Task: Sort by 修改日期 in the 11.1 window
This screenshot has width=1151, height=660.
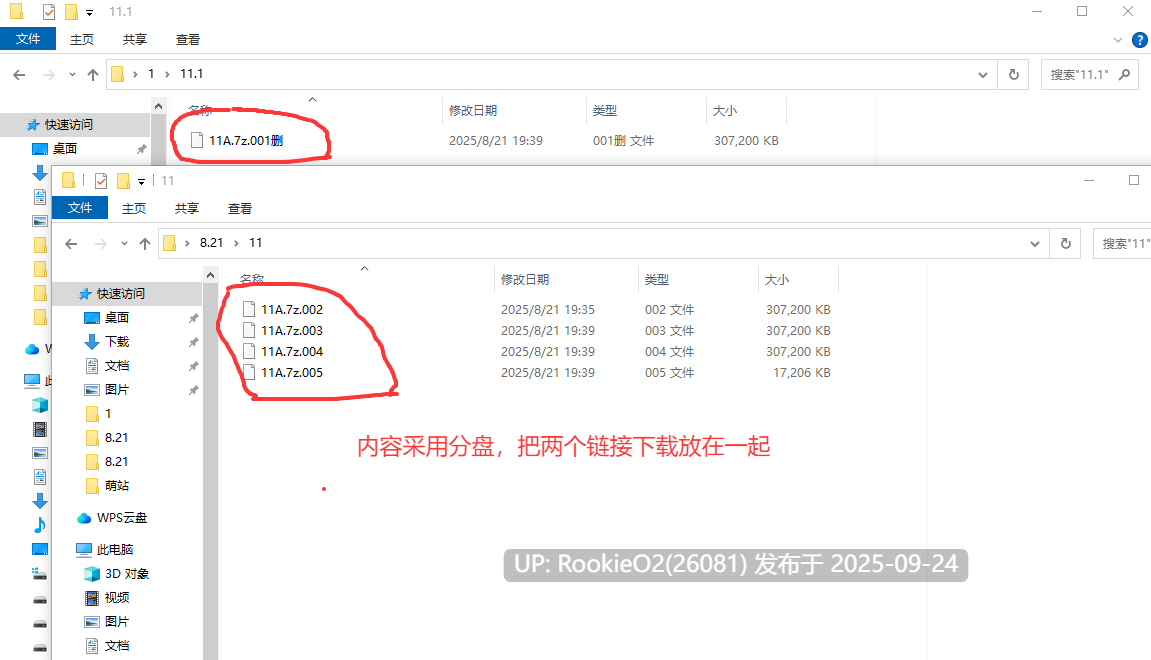Action: [x=473, y=111]
